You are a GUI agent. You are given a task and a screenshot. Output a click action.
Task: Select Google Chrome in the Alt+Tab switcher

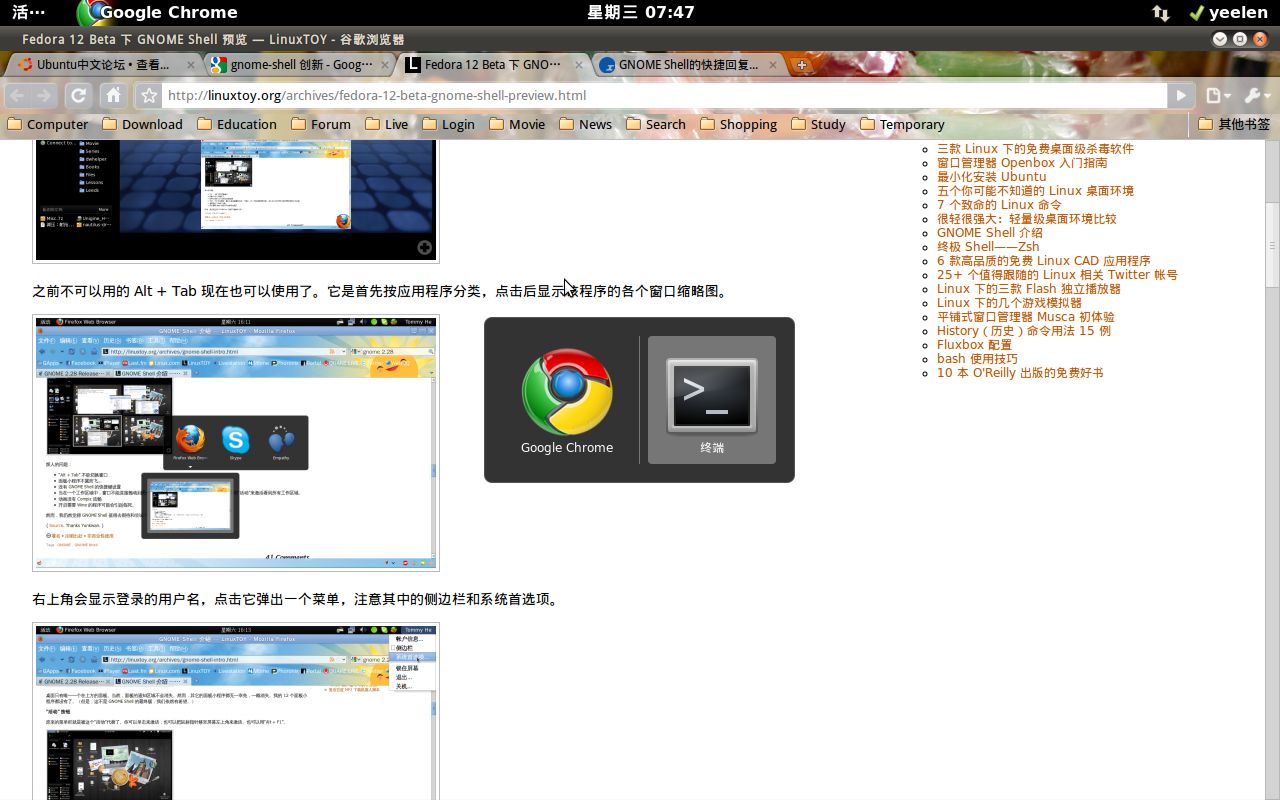567,400
